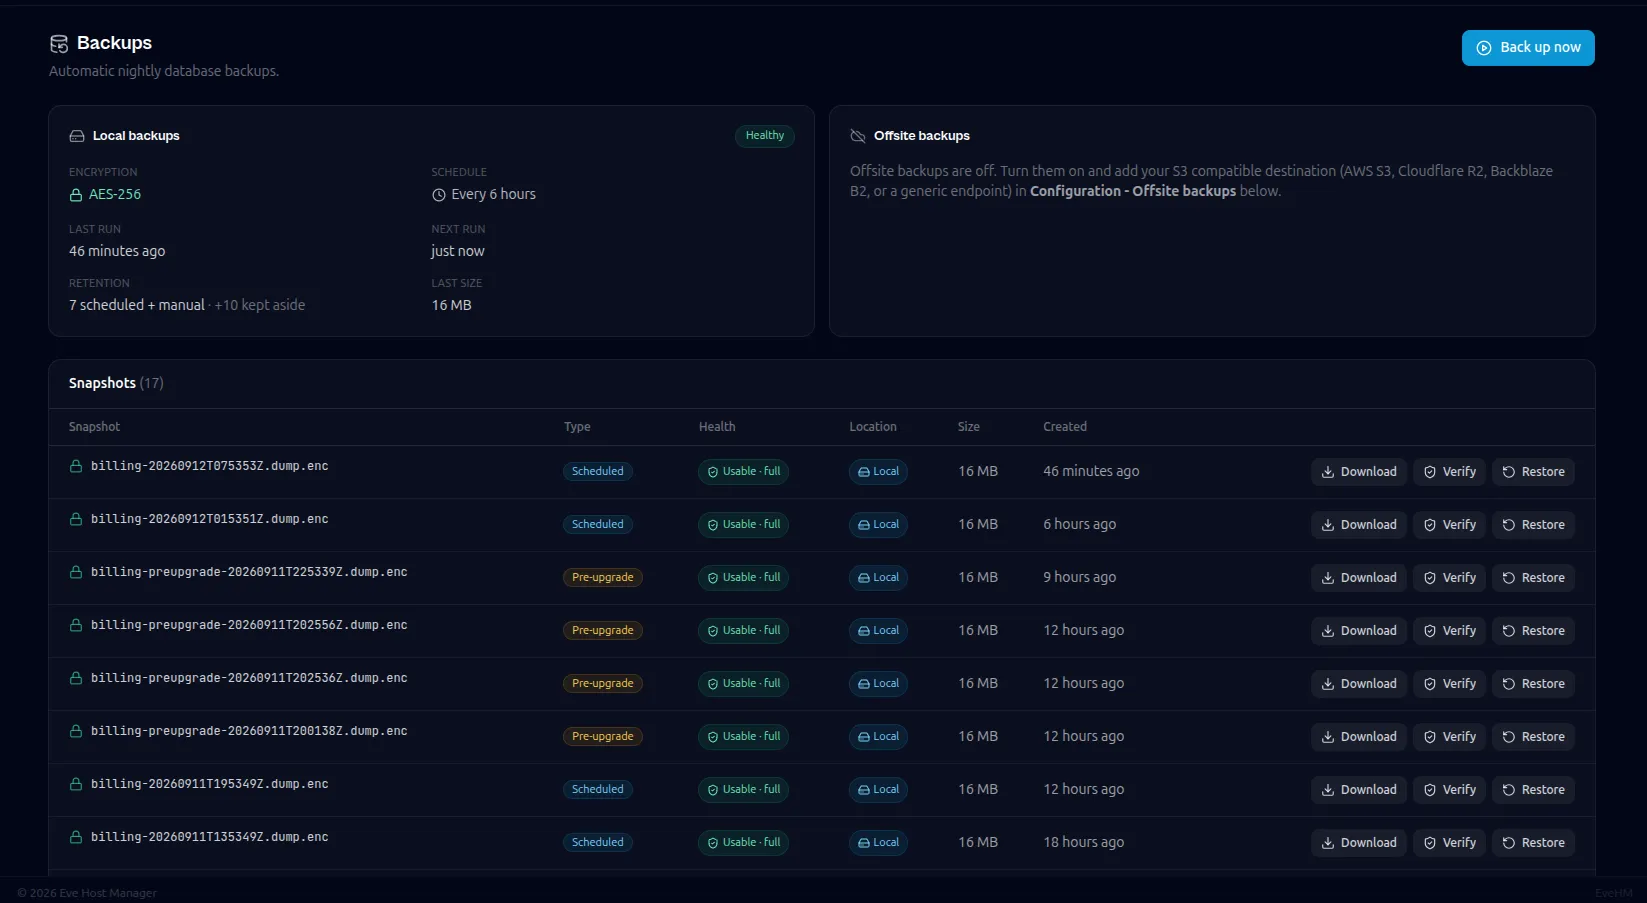Download preupgrade-20260911T202556Z snapshot
The height and width of the screenshot is (903, 1647).
pyautogui.click(x=1359, y=631)
